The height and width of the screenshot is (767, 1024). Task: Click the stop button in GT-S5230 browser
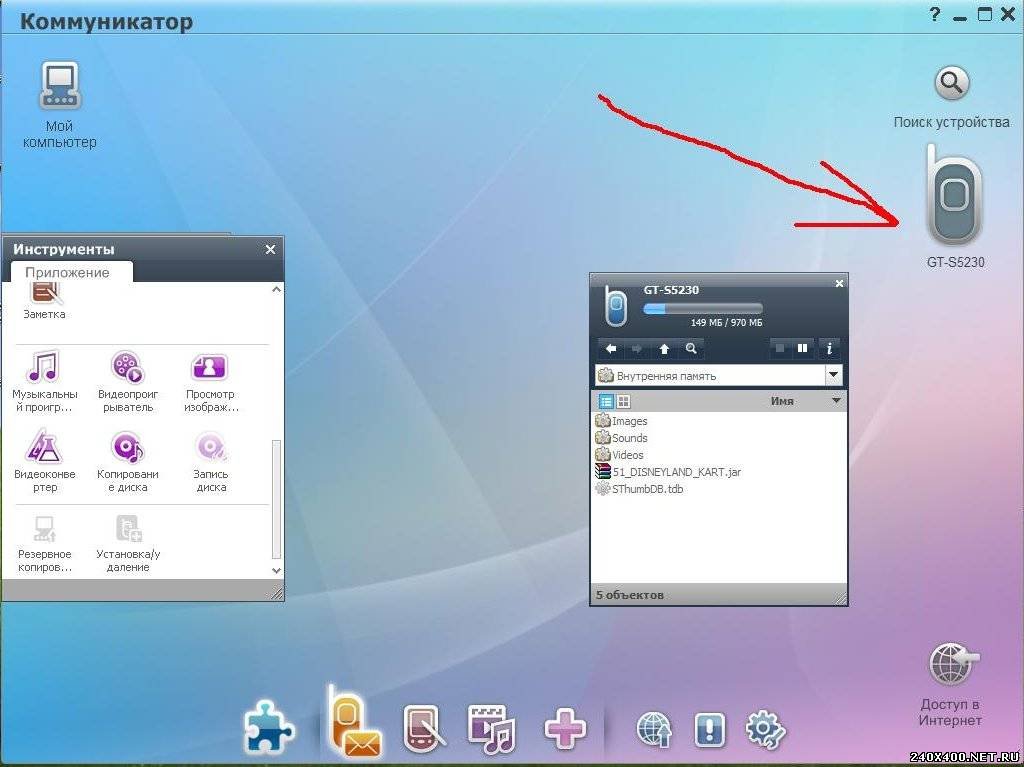(x=779, y=349)
